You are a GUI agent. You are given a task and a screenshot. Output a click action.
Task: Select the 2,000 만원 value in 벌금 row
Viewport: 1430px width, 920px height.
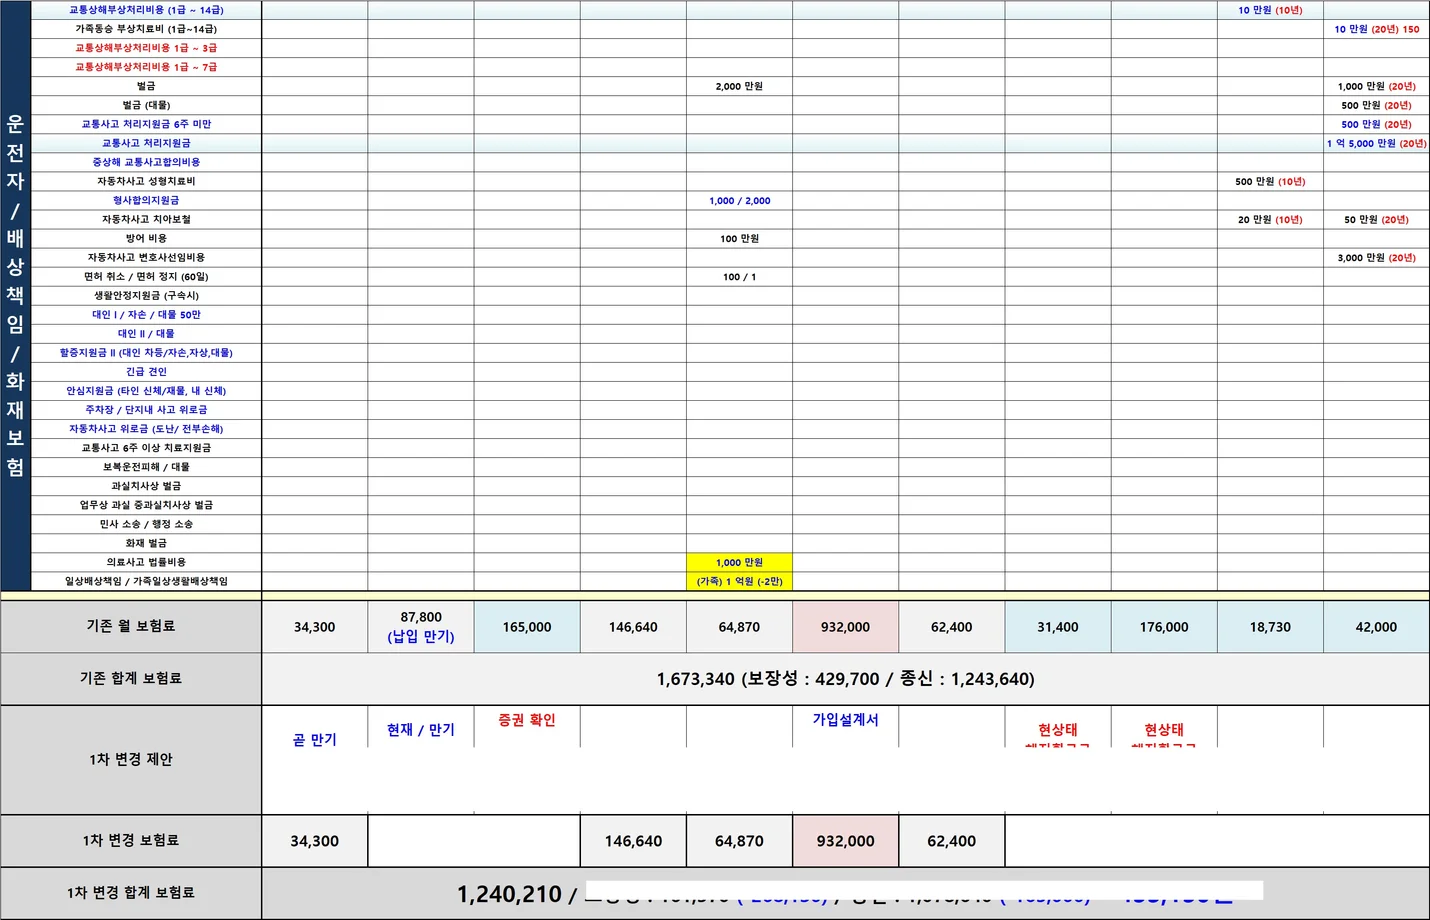point(739,86)
